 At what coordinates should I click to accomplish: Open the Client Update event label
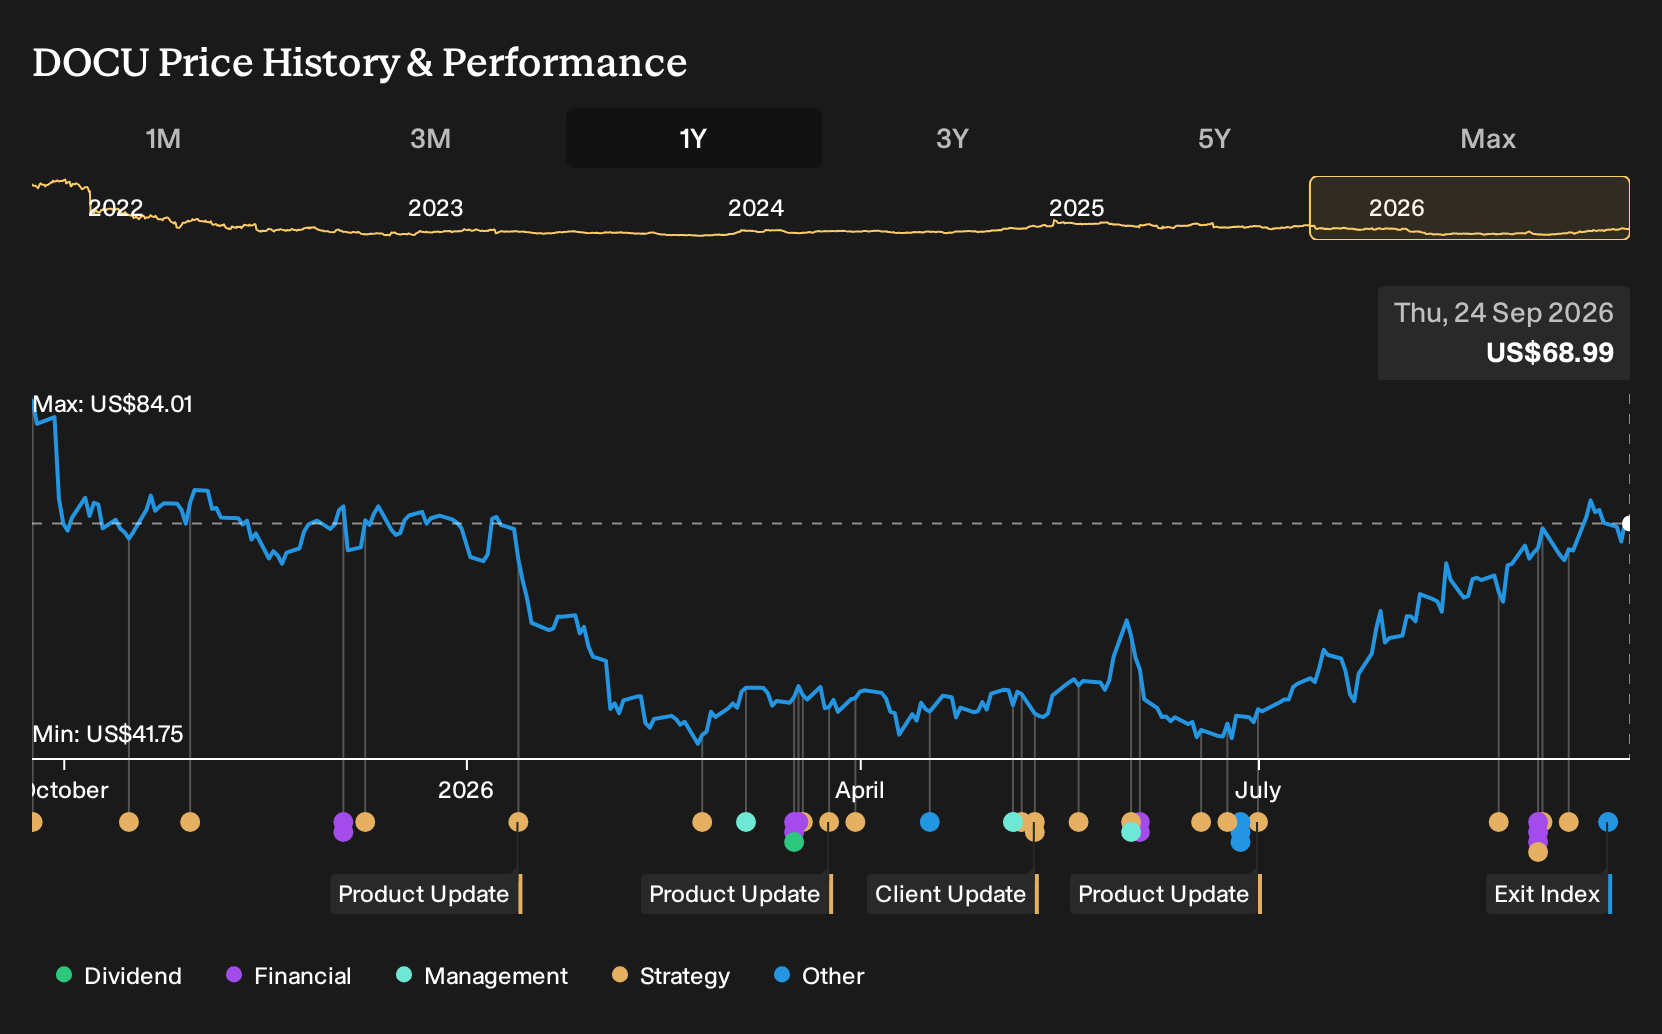pos(952,894)
